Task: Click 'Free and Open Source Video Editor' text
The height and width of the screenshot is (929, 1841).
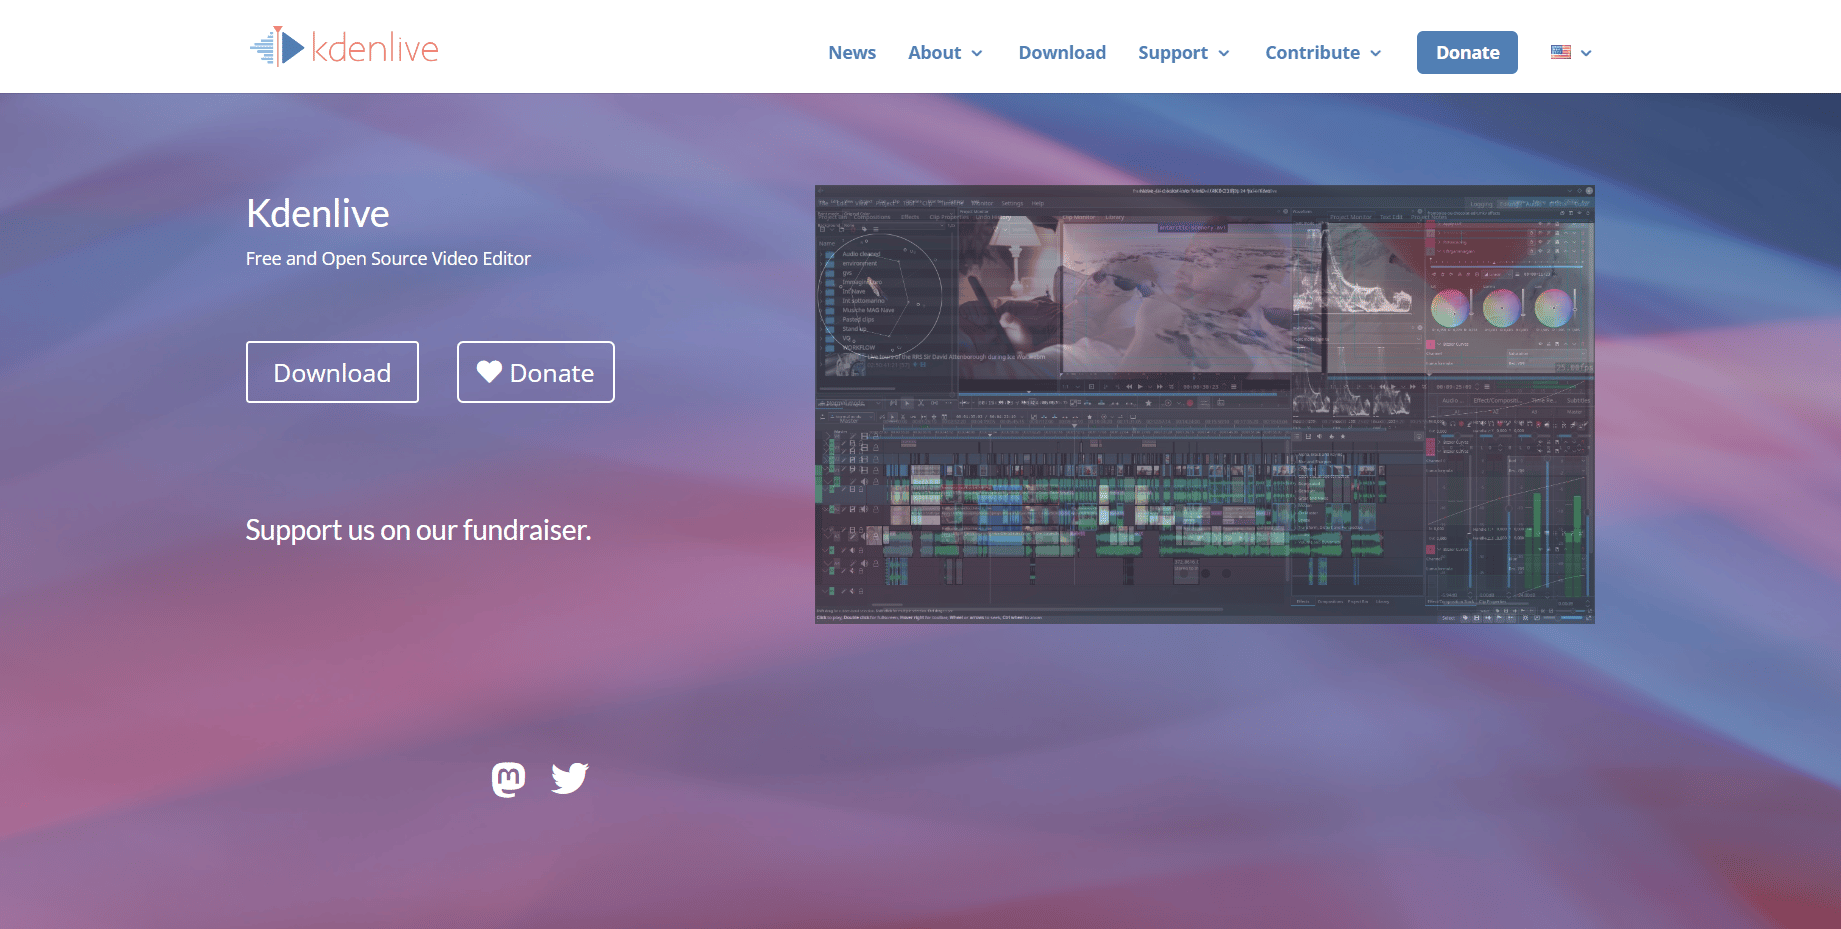Action: click(x=388, y=258)
